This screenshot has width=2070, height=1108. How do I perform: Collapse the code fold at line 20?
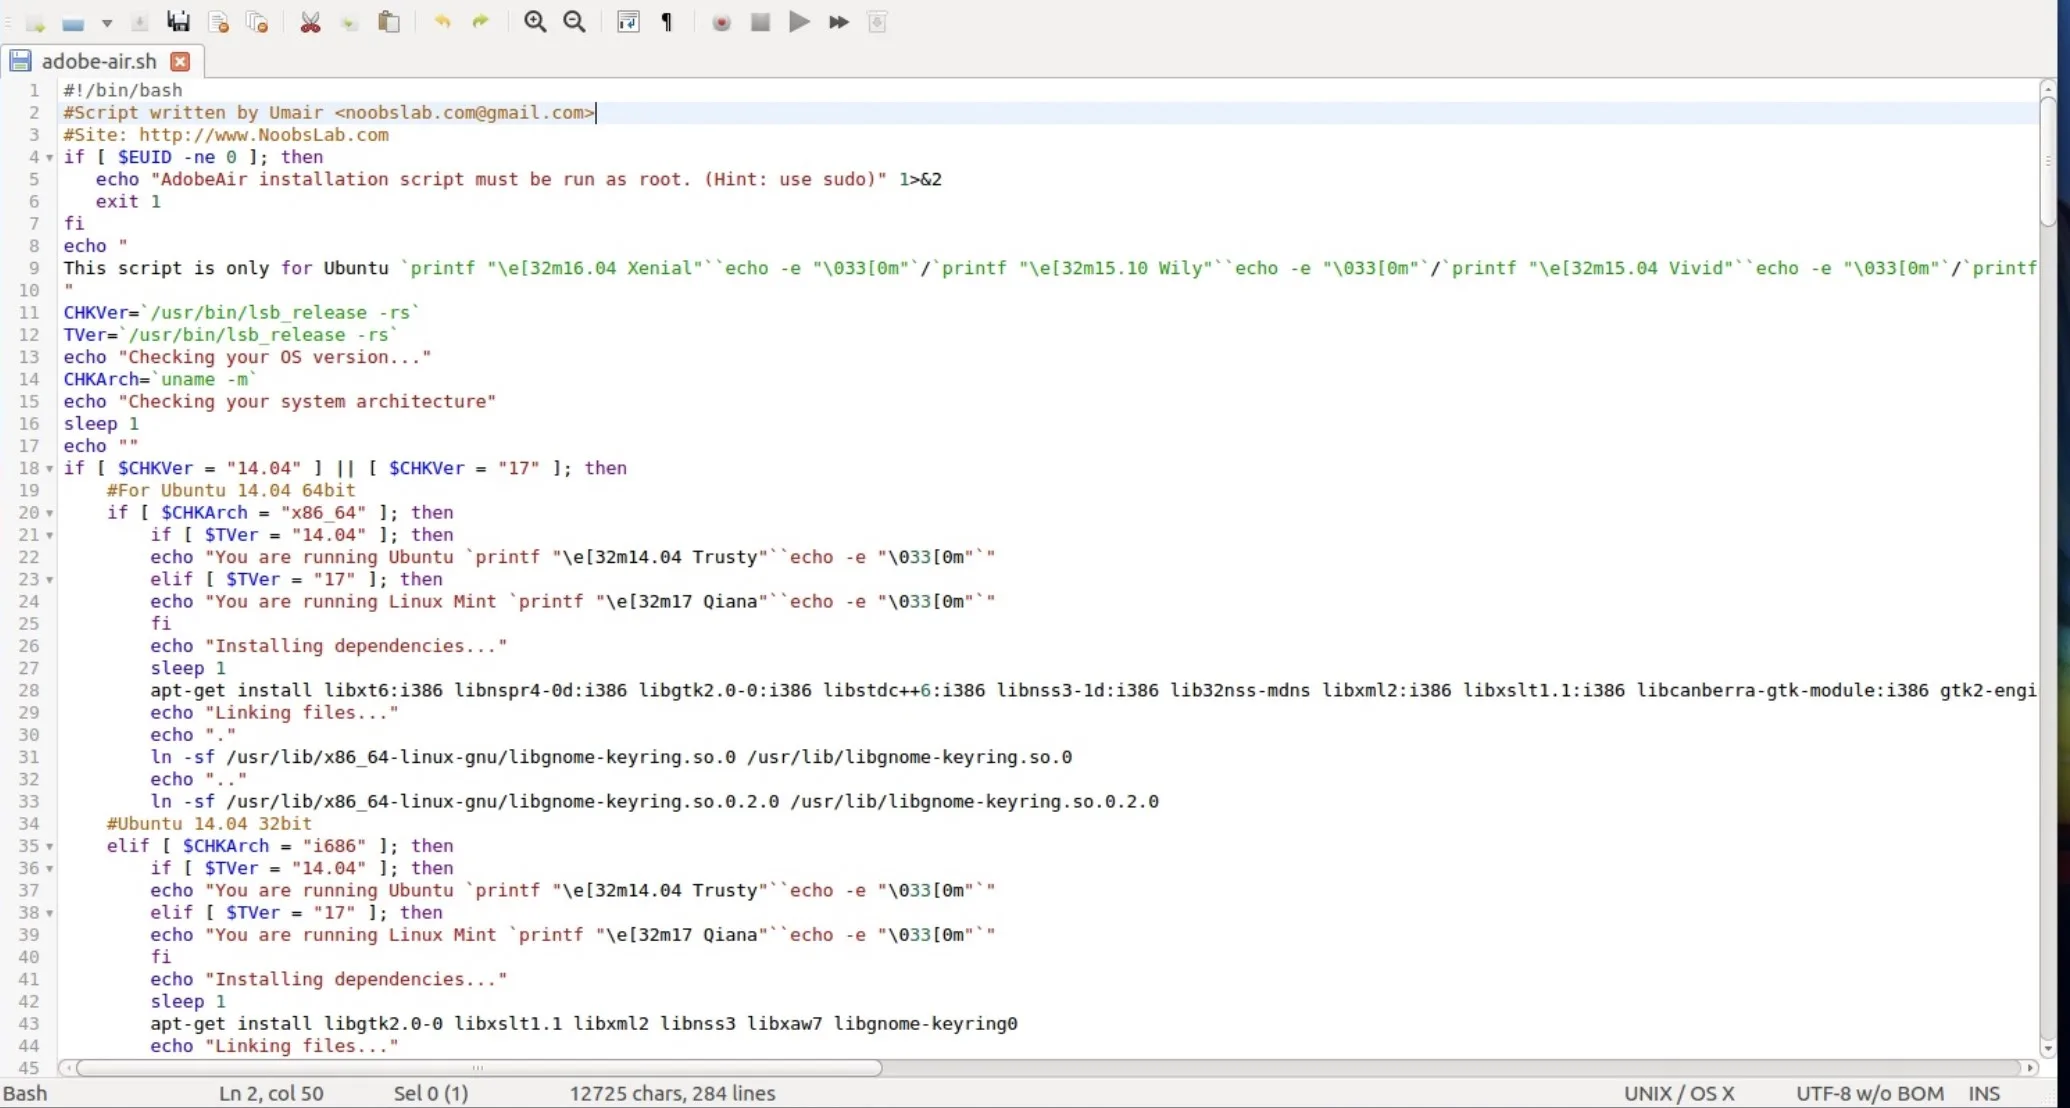pos(49,513)
